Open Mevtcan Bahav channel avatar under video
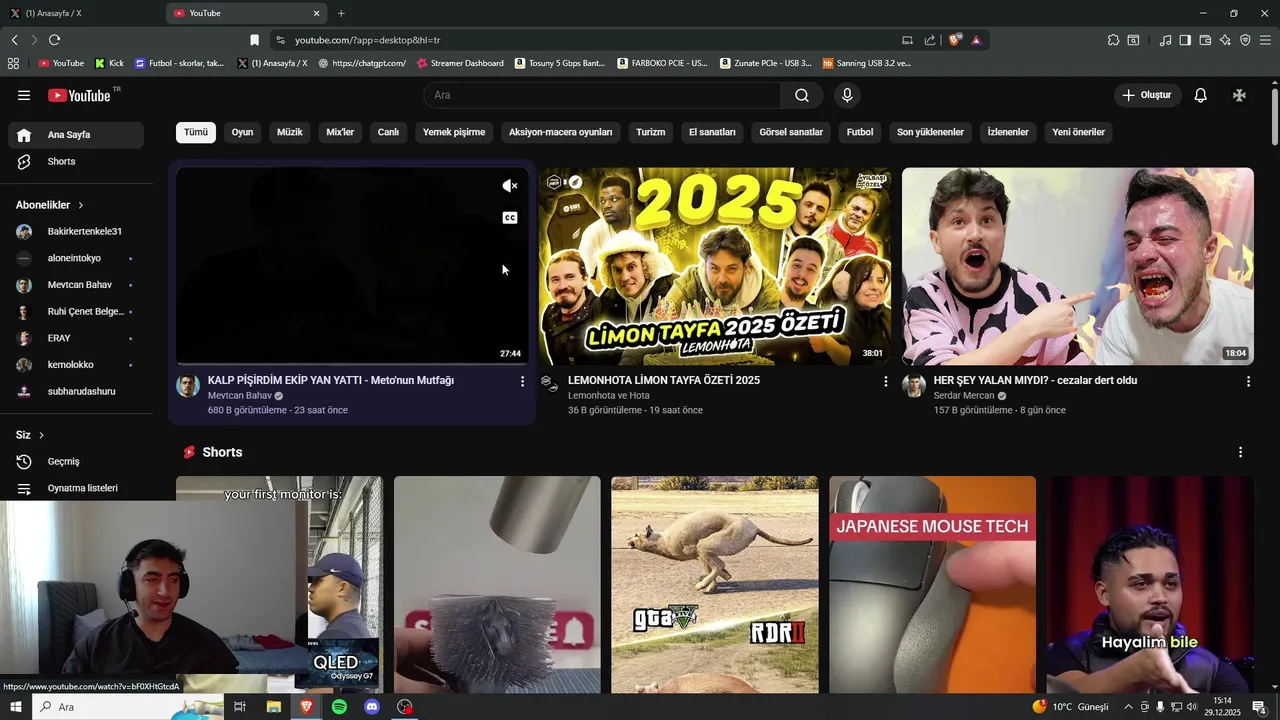 (x=188, y=386)
